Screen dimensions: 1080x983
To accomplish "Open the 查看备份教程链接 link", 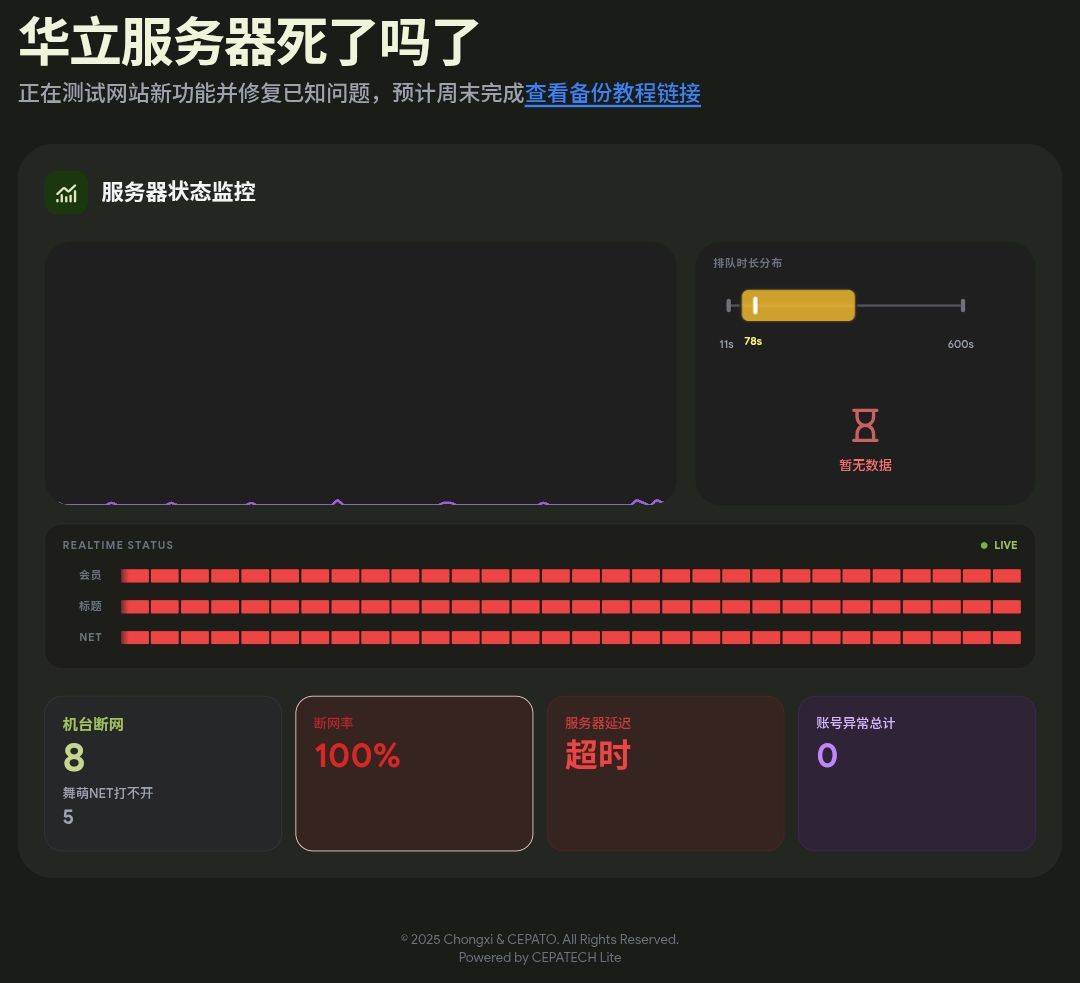I will click(x=612, y=94).
